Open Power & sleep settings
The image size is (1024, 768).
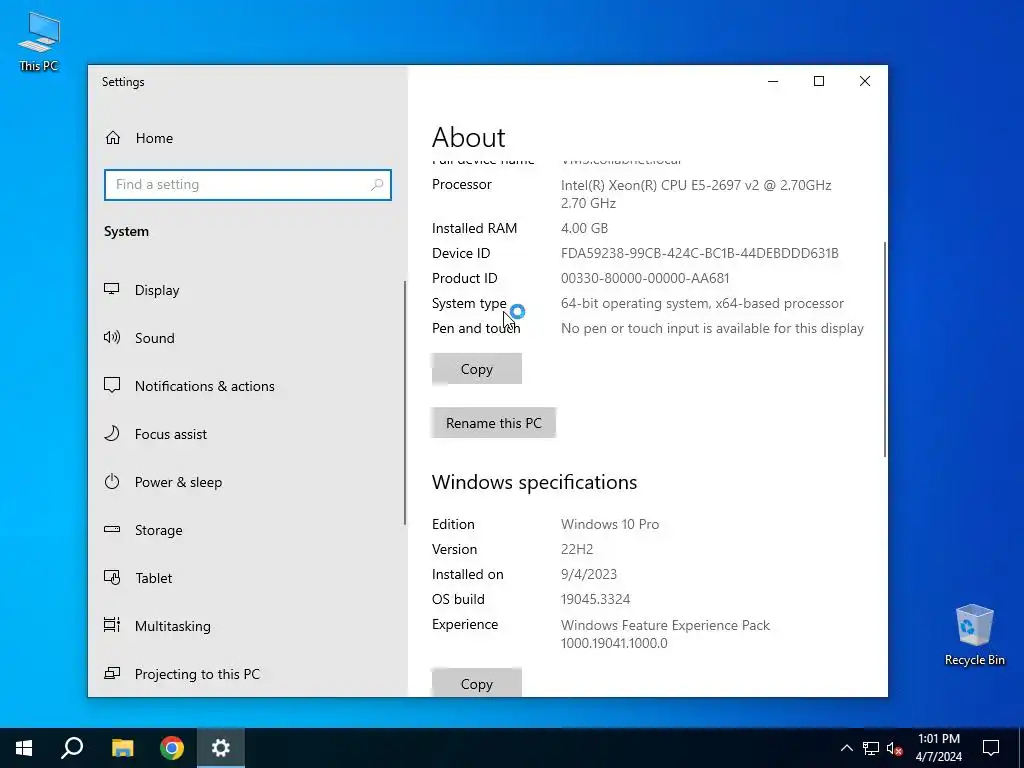[178, 482]
